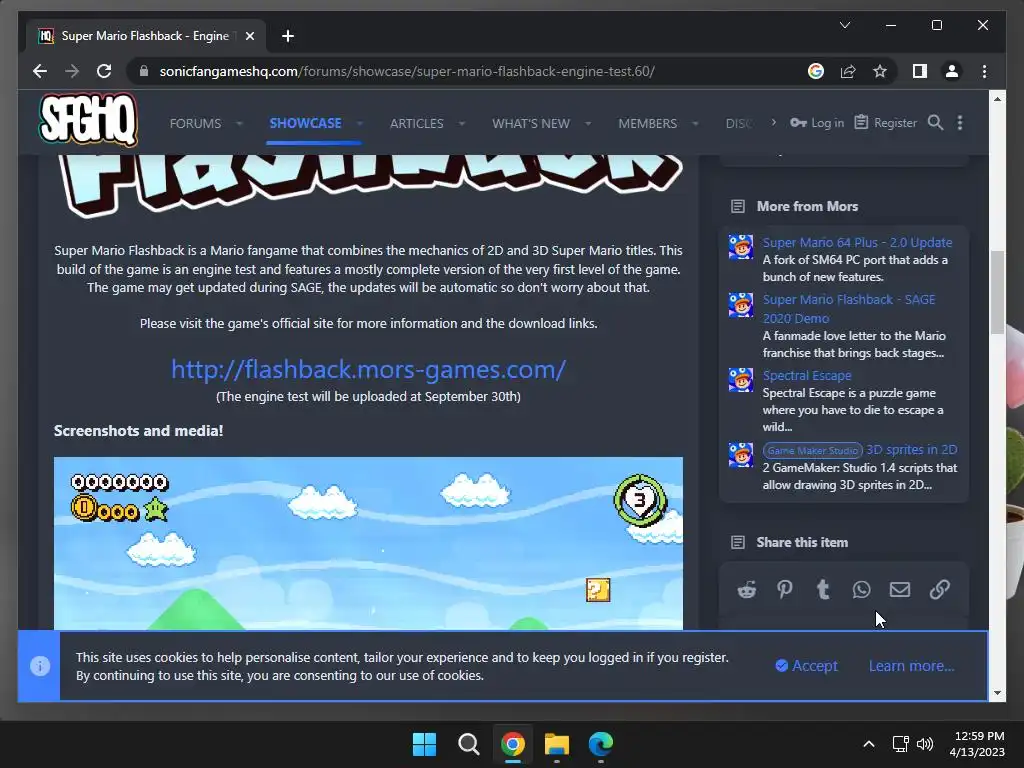This screenshot has width=1024, height=768.
Task: View site information lock icon
Action: [x=144, y=71]
